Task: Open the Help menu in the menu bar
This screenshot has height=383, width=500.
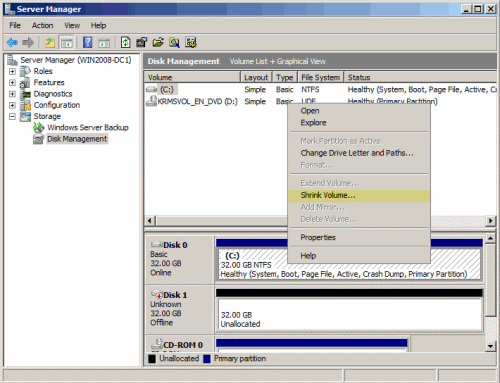Action: click(98, 25)
